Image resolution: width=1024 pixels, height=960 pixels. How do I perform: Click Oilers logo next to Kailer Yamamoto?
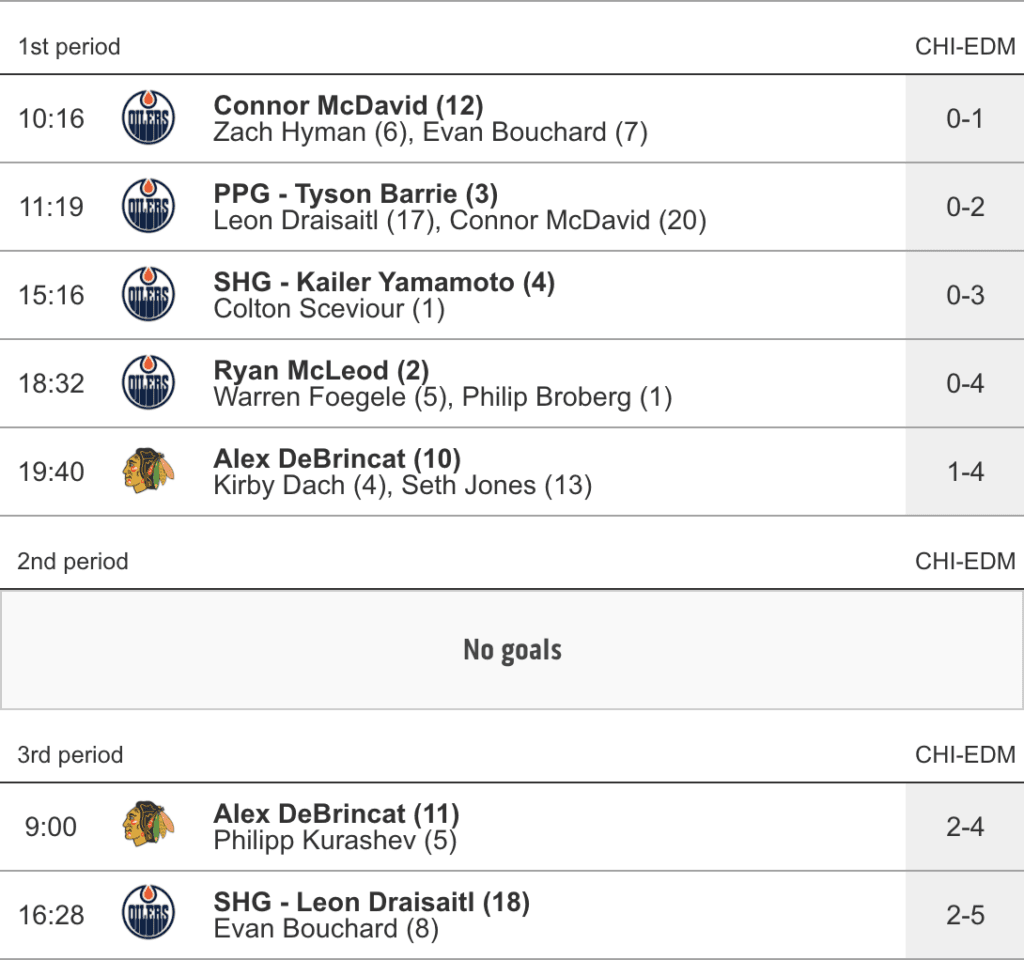[148, 295]
